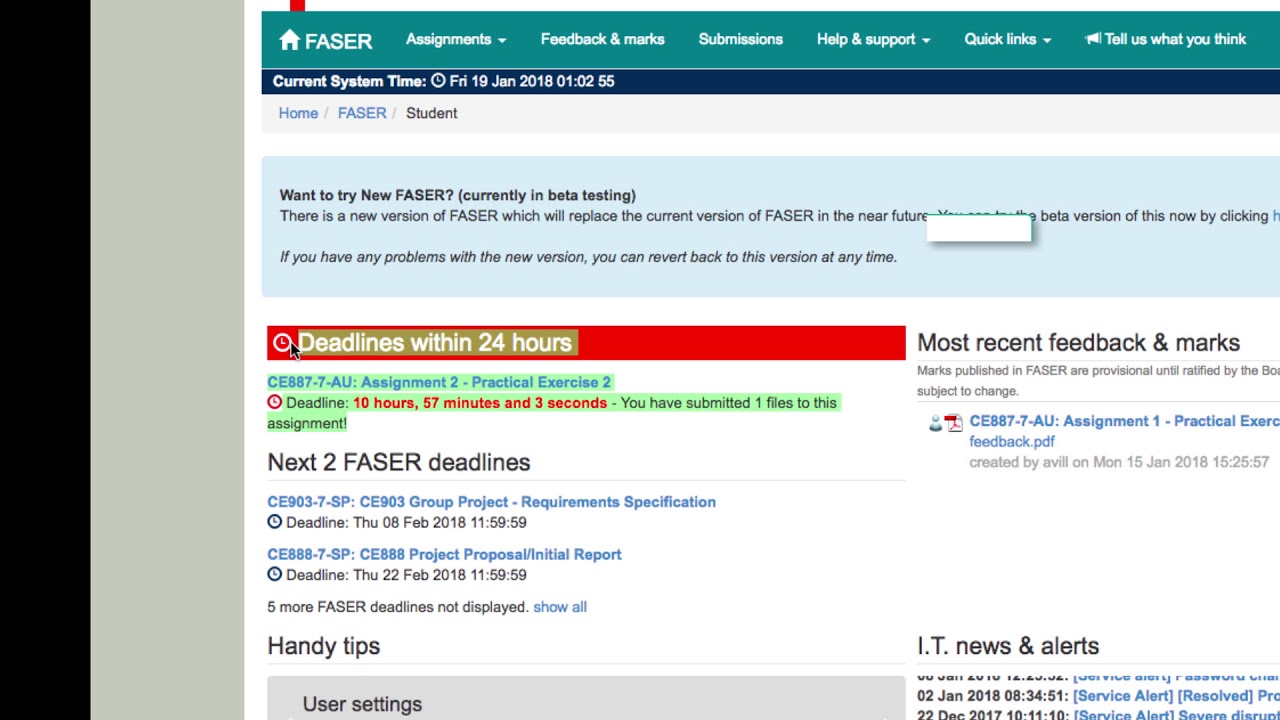This screenshot has width=1280, height=720.
Task: Click the 10 hours, 57 minutes countdown text
Action: pos(480,403)
